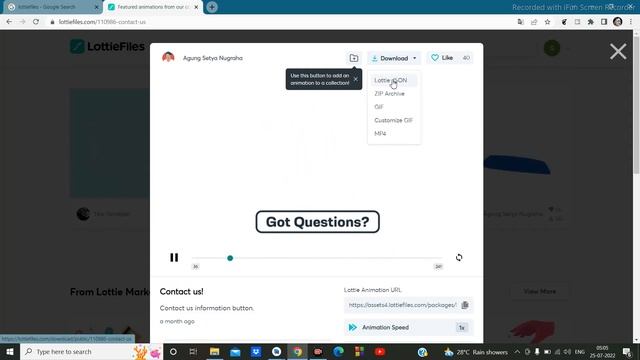Close the Featured animations tab
The height and width of the screenshot is (360, 640).
pyautogui.click(x=196, y=7)
